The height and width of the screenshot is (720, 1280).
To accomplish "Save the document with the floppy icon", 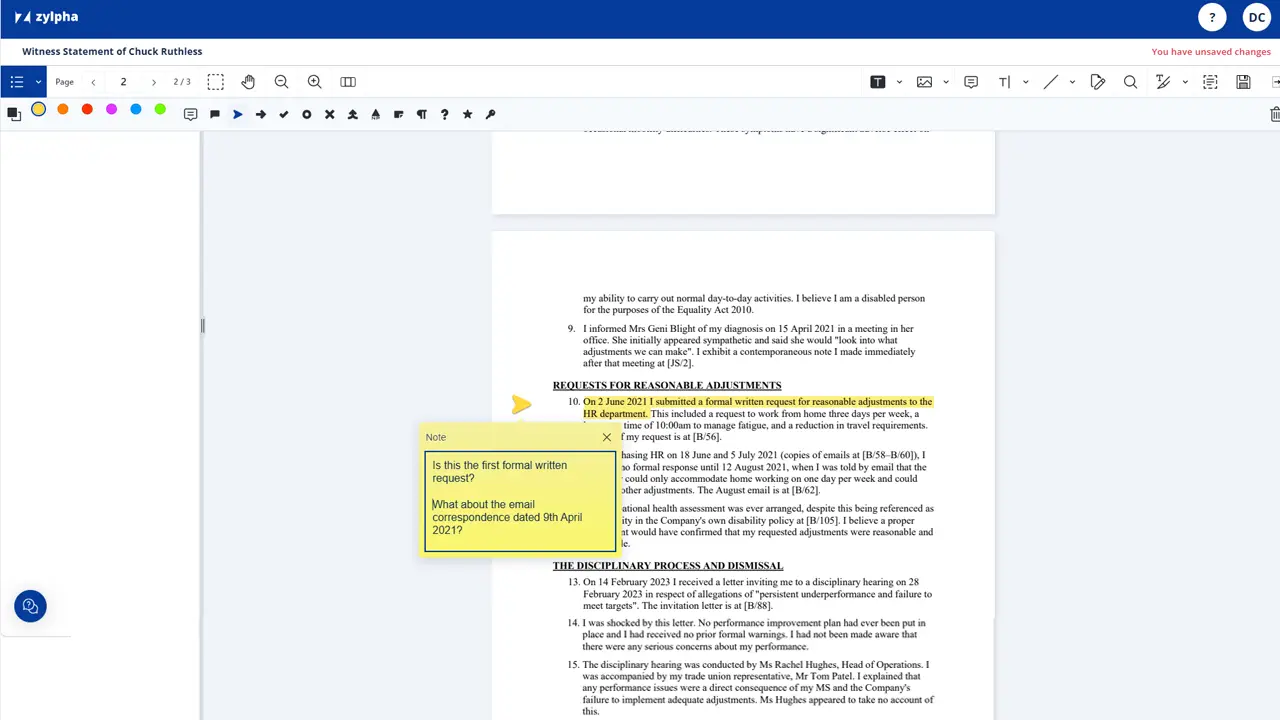I will [1243, 82].
